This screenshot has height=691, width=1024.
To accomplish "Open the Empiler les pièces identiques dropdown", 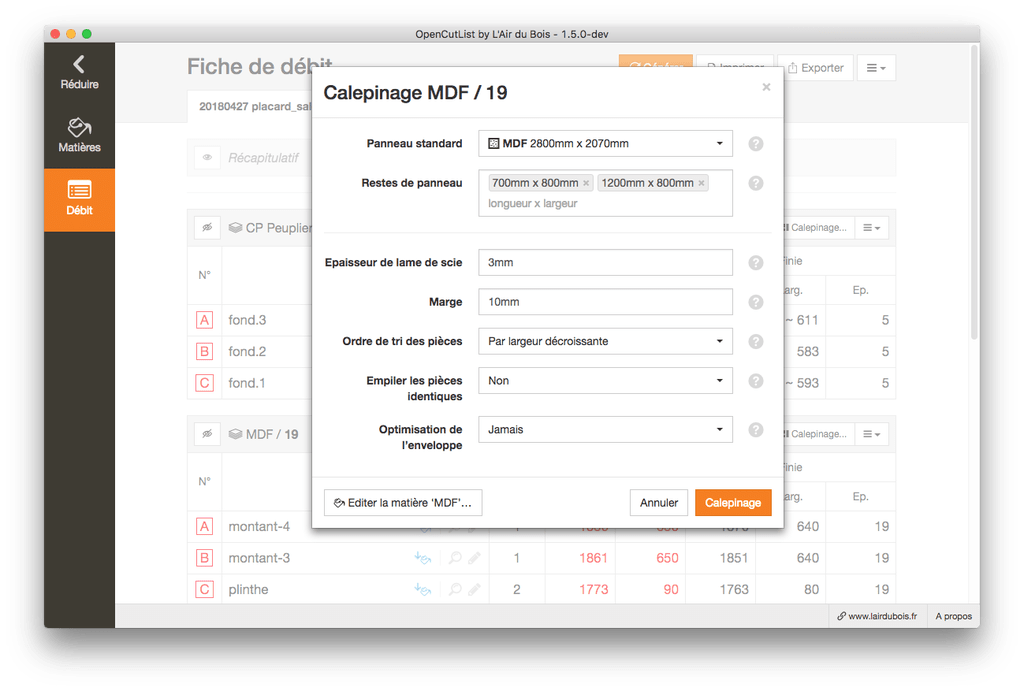I will tap(605, 381).
